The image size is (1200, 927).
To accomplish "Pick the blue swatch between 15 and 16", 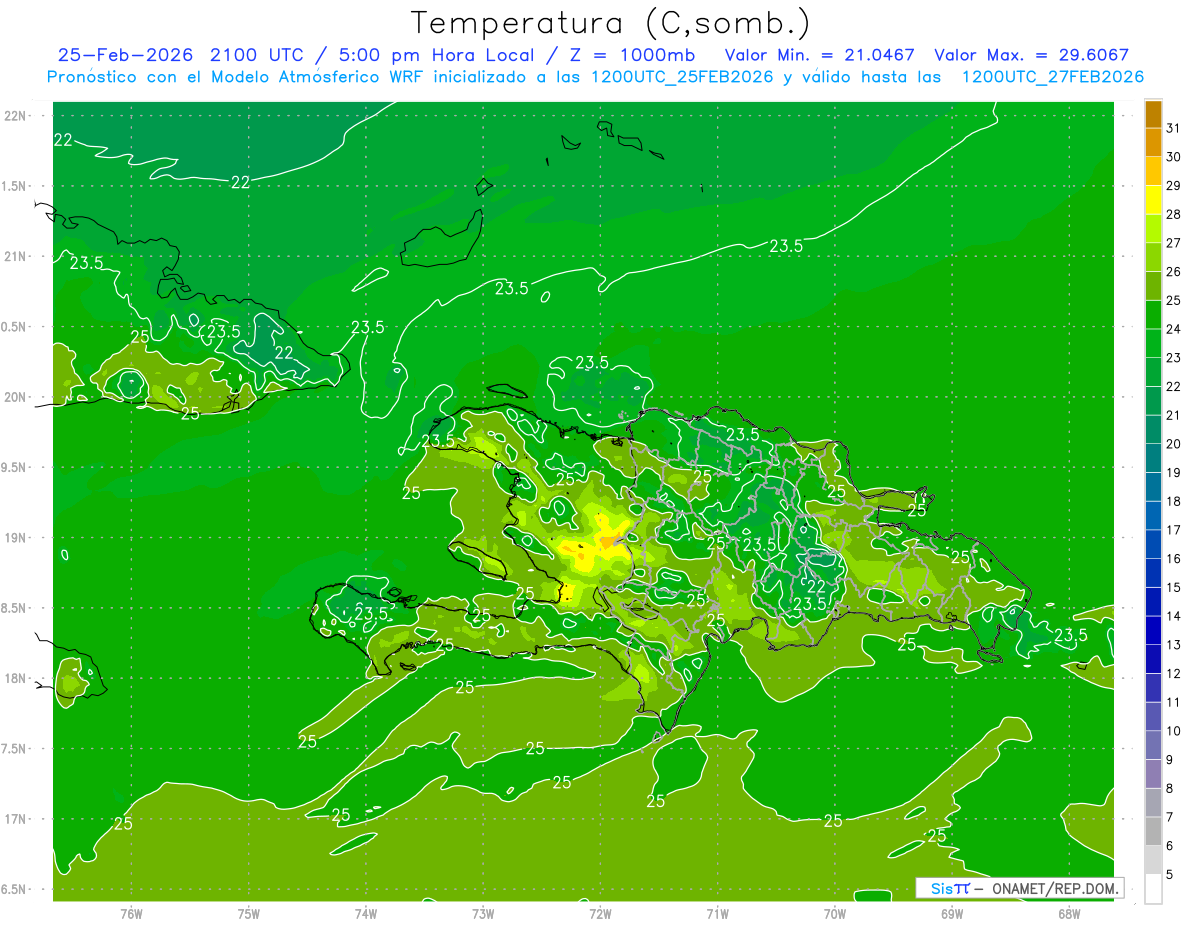I will (1153, 573).
